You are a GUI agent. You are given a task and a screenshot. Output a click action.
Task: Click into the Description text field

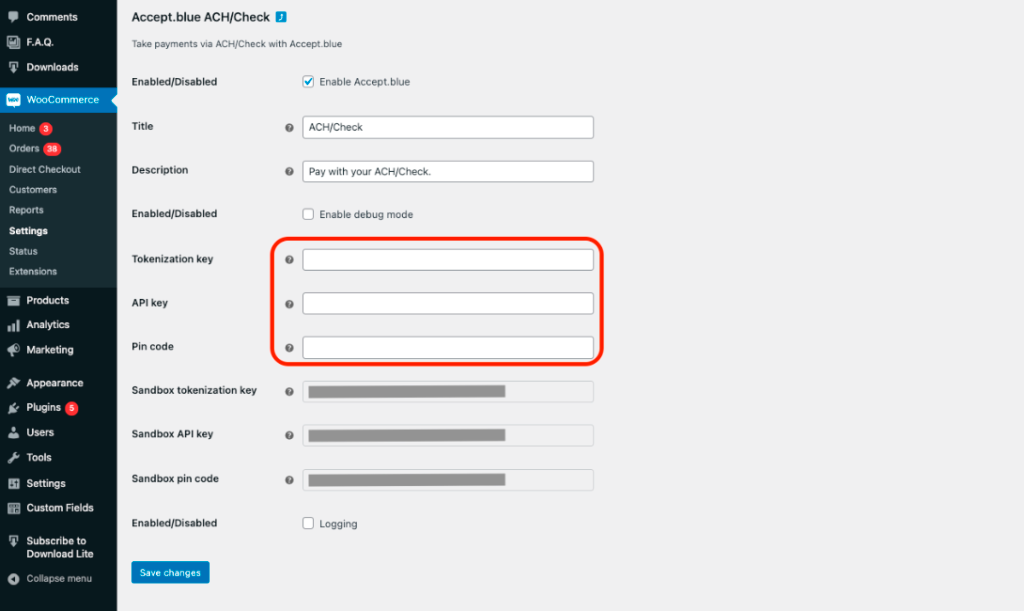[448, 172]
